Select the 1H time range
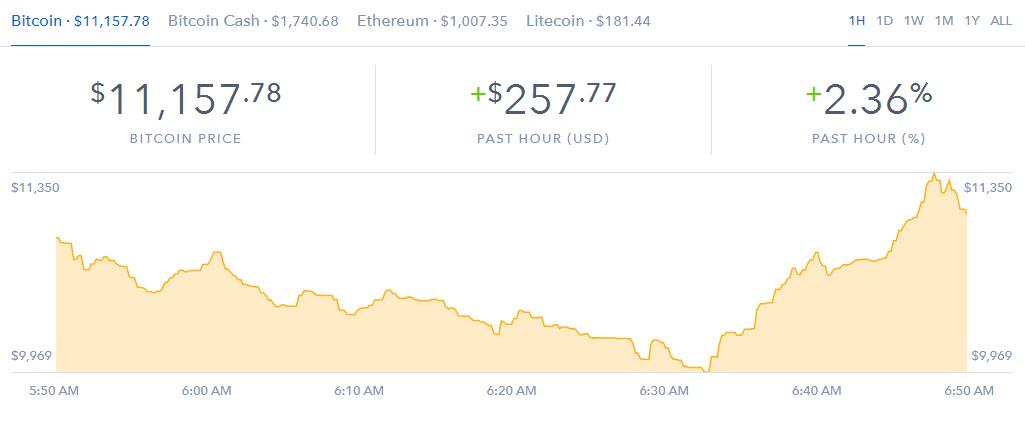 856,20
